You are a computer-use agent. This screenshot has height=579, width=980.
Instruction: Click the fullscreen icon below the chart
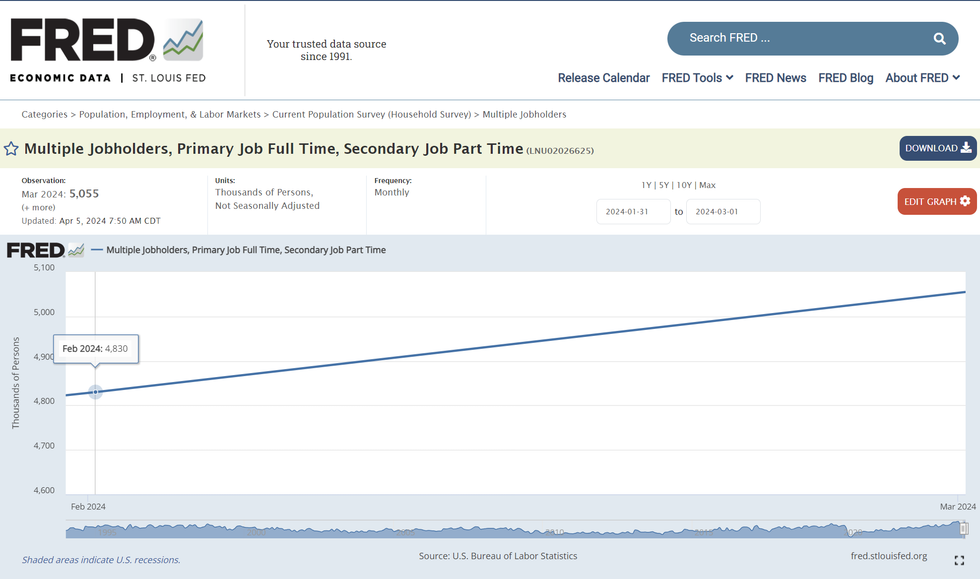(x=959, y=560)
